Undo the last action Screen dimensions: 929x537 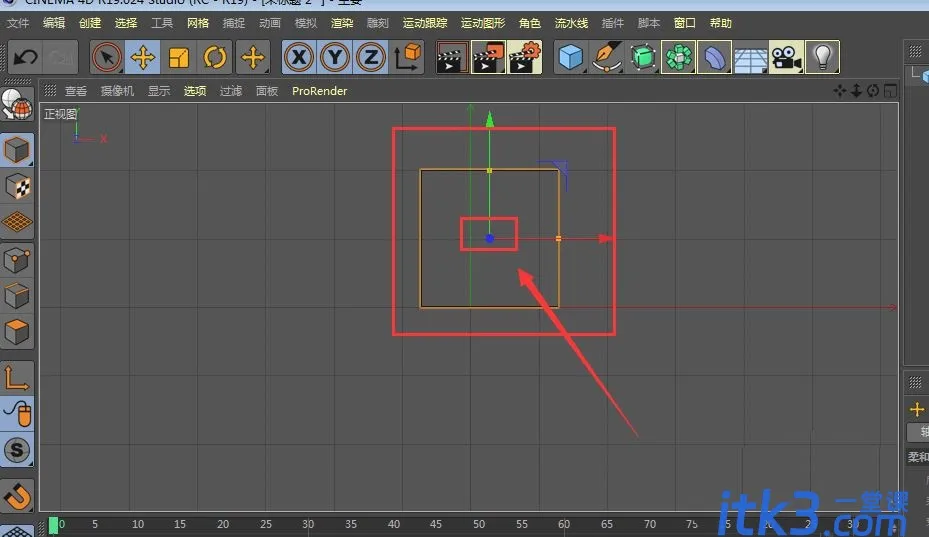tap(25, 57)
